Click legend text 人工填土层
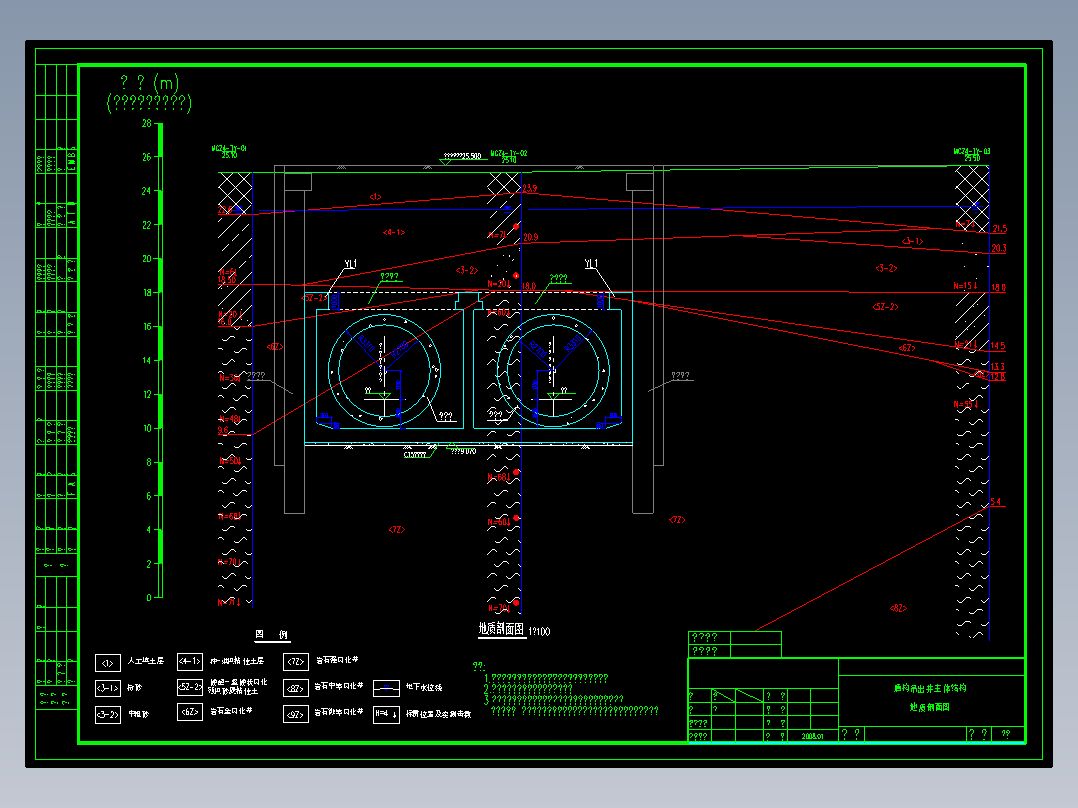This screenshot has height=808, width=1078. 146,661
